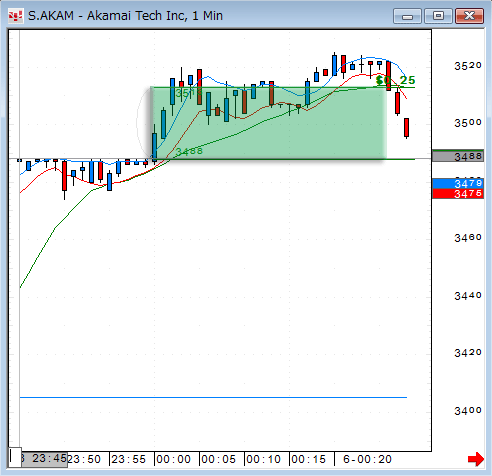Screen dimensions: 492x476
Task: Click the 00:05 time axis label
Action: tap(219, 459)
